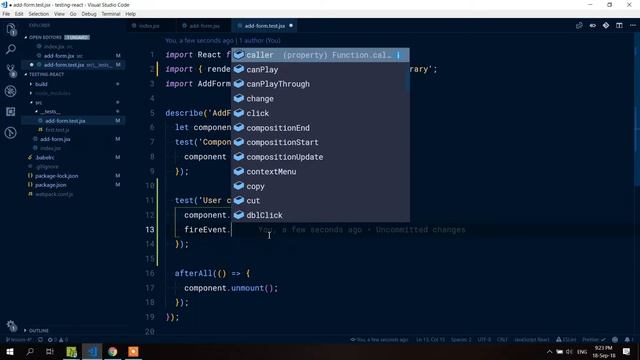Viewport: 640px width, 360px height.
Task: Show hidden system tray icons
Action: tap(549, 351)
